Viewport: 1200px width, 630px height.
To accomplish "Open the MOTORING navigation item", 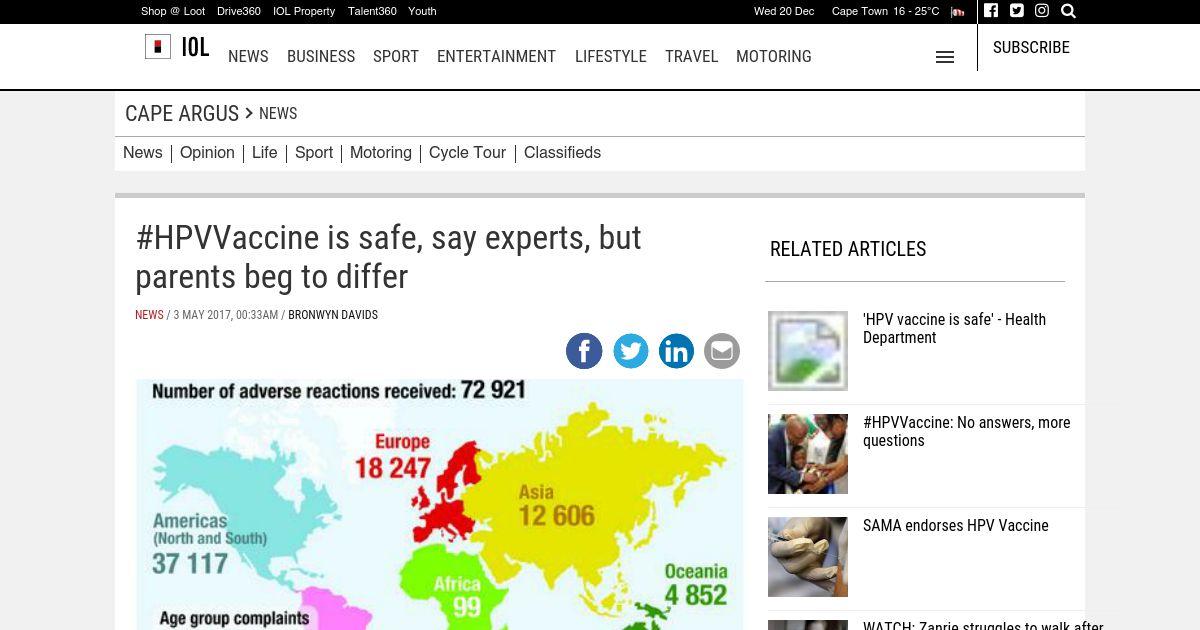I will (774, 57).
